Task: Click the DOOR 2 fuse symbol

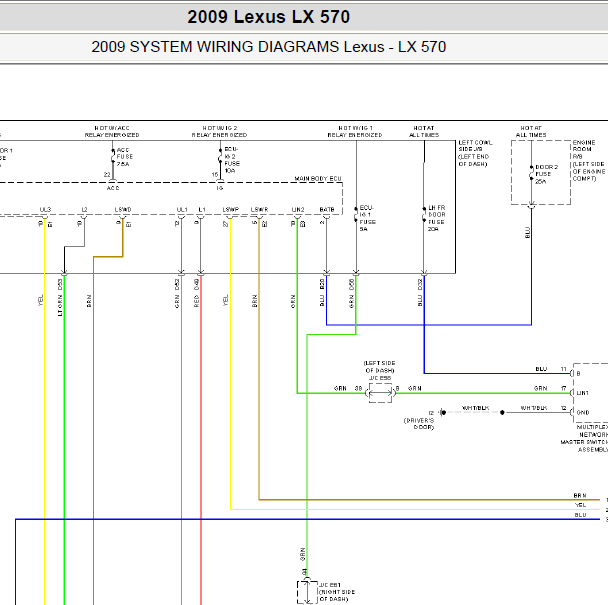Action: 531,173
